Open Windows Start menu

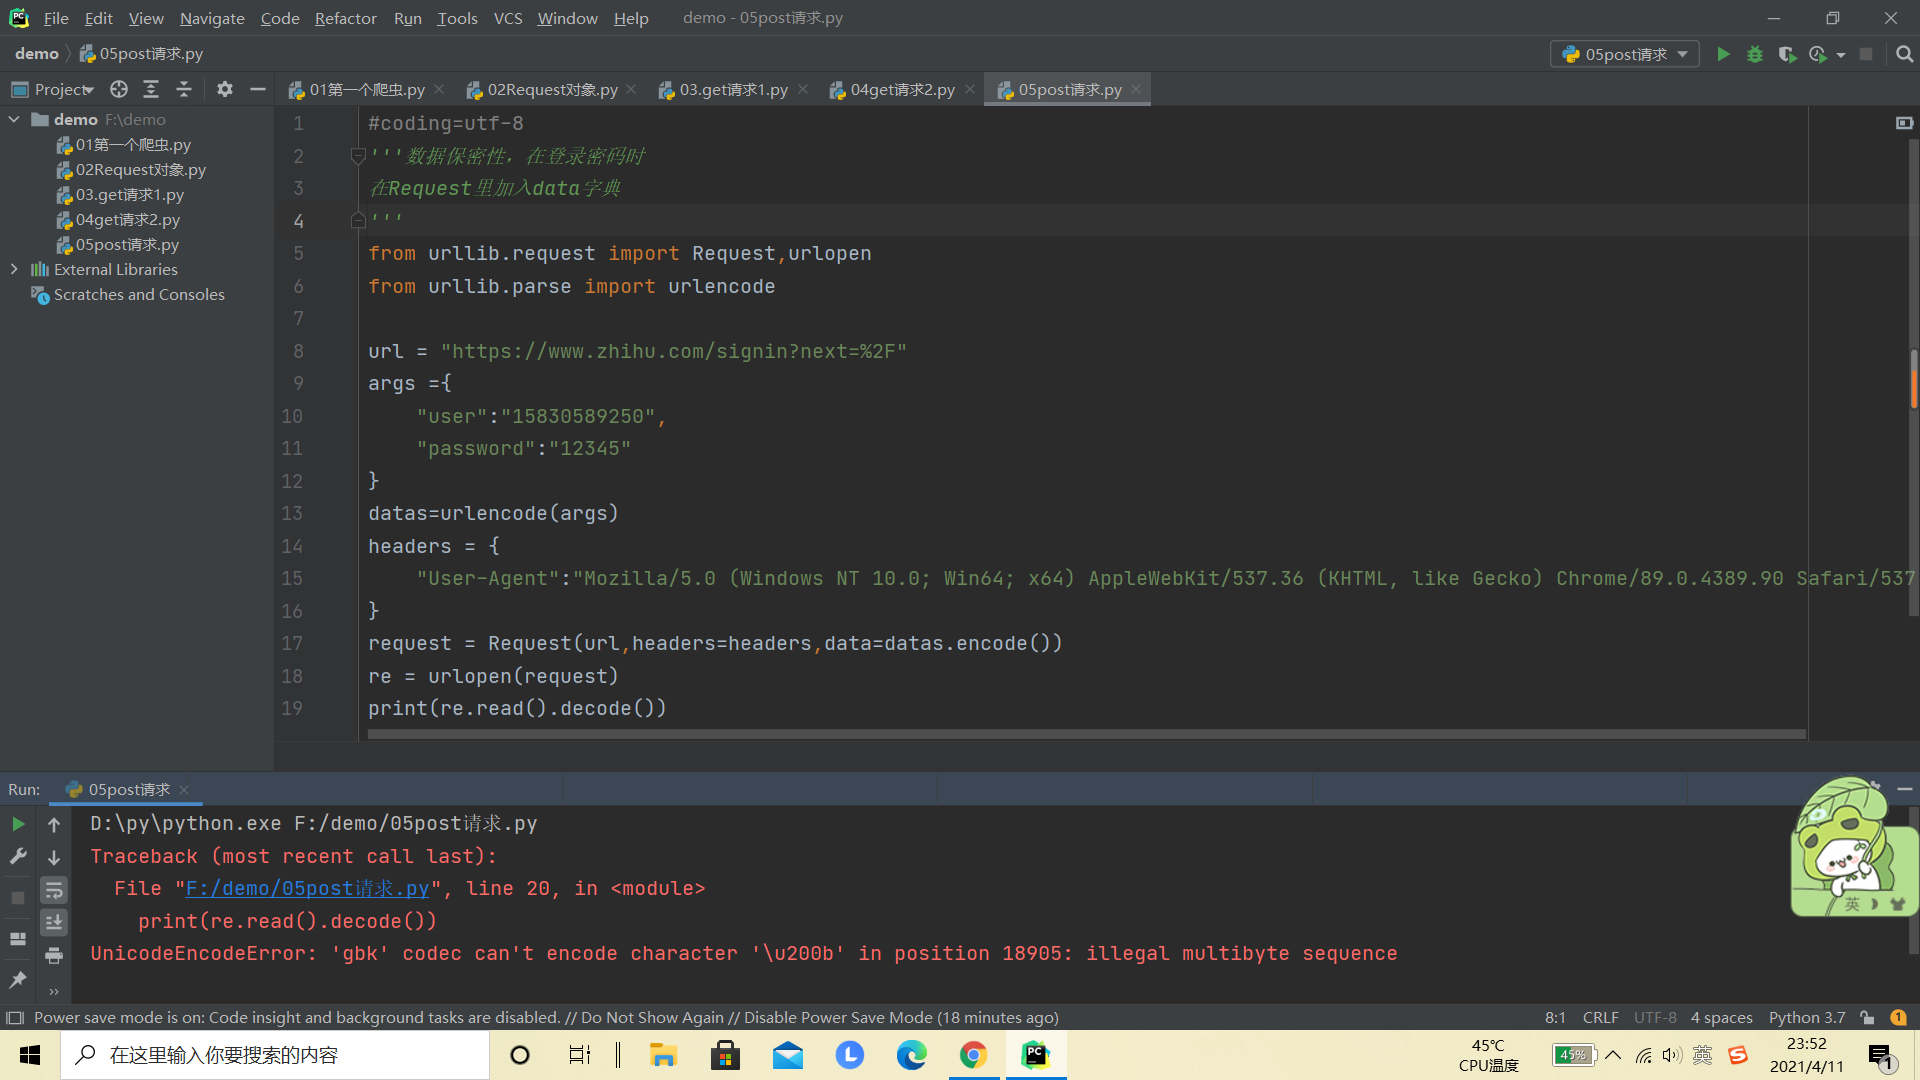coord(30,1055)
